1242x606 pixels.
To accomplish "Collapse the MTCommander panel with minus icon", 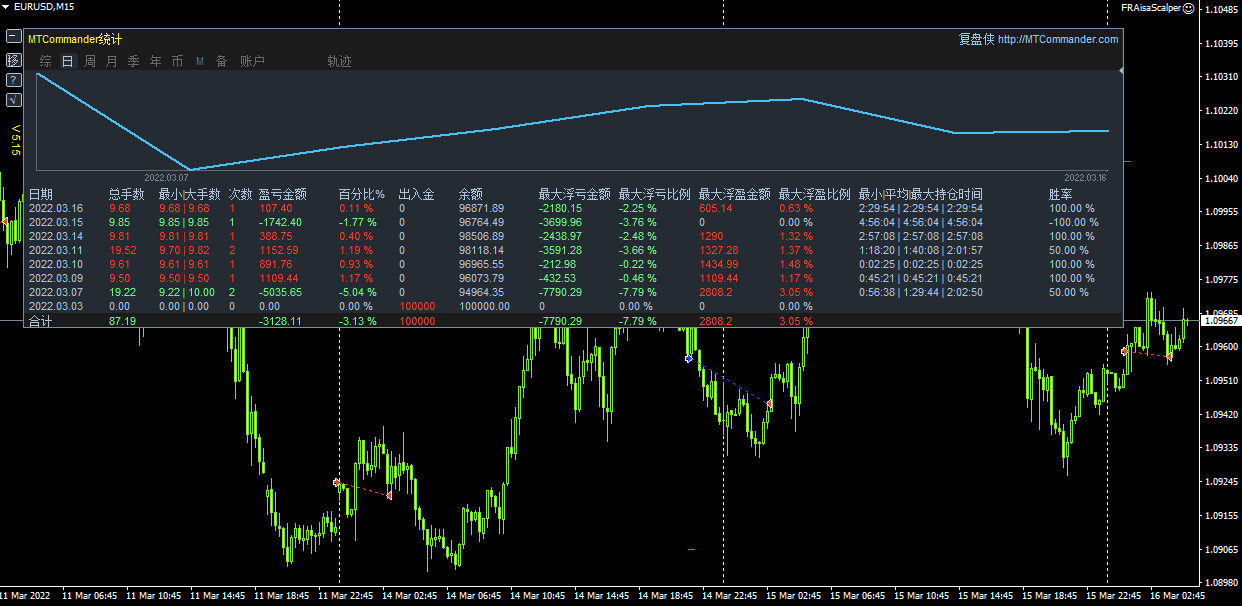I will pyautogui.click(x=13, y=36).
